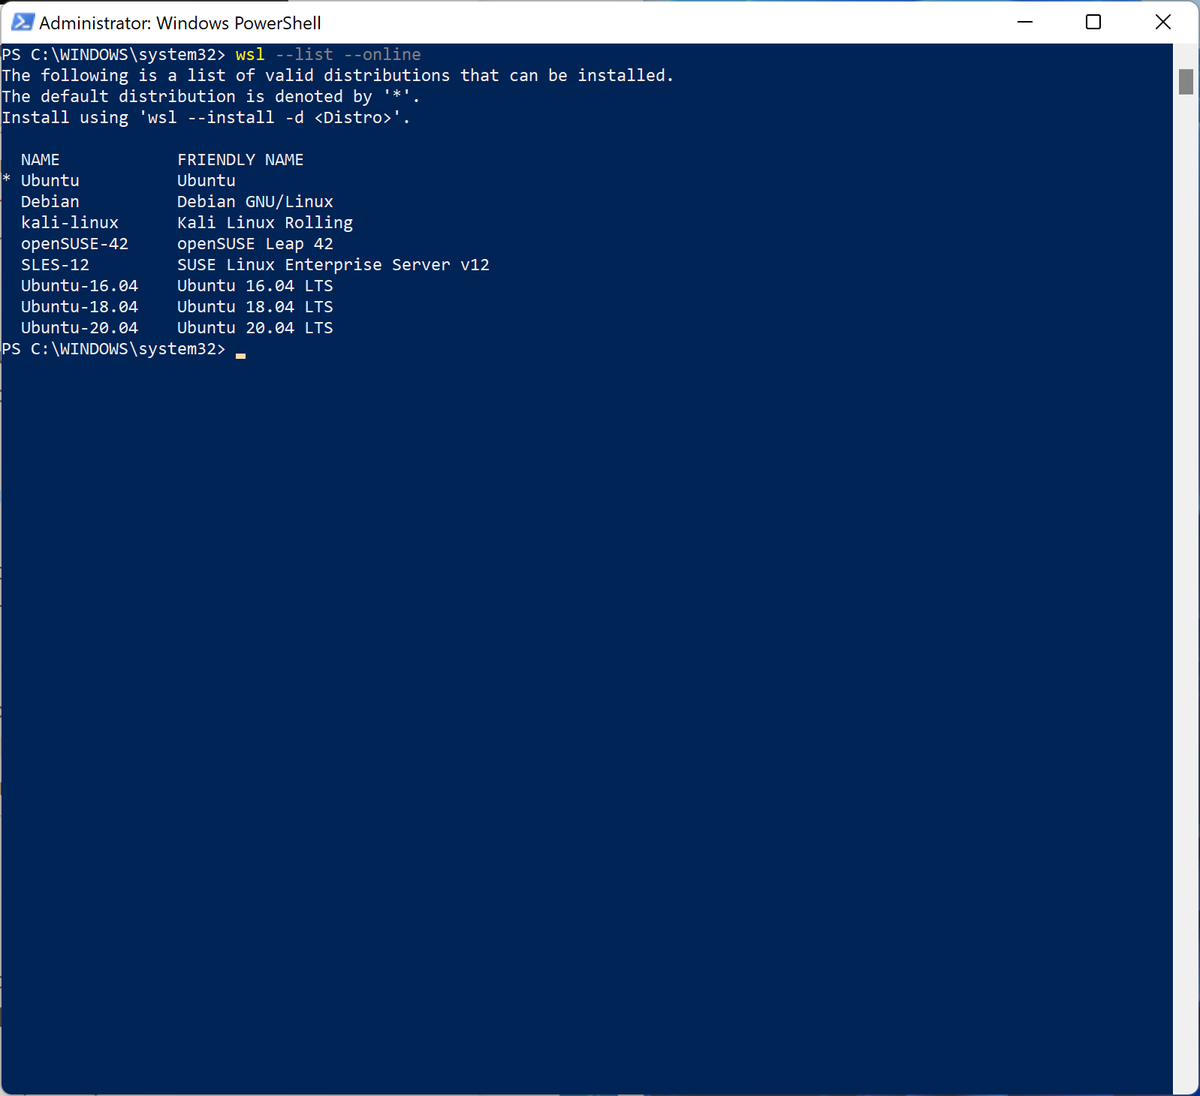This screenshot has width=1200, height=1096.
Task: Select the Ubuntu-18.04 distribution line
Action: click(x=79, y=306)
